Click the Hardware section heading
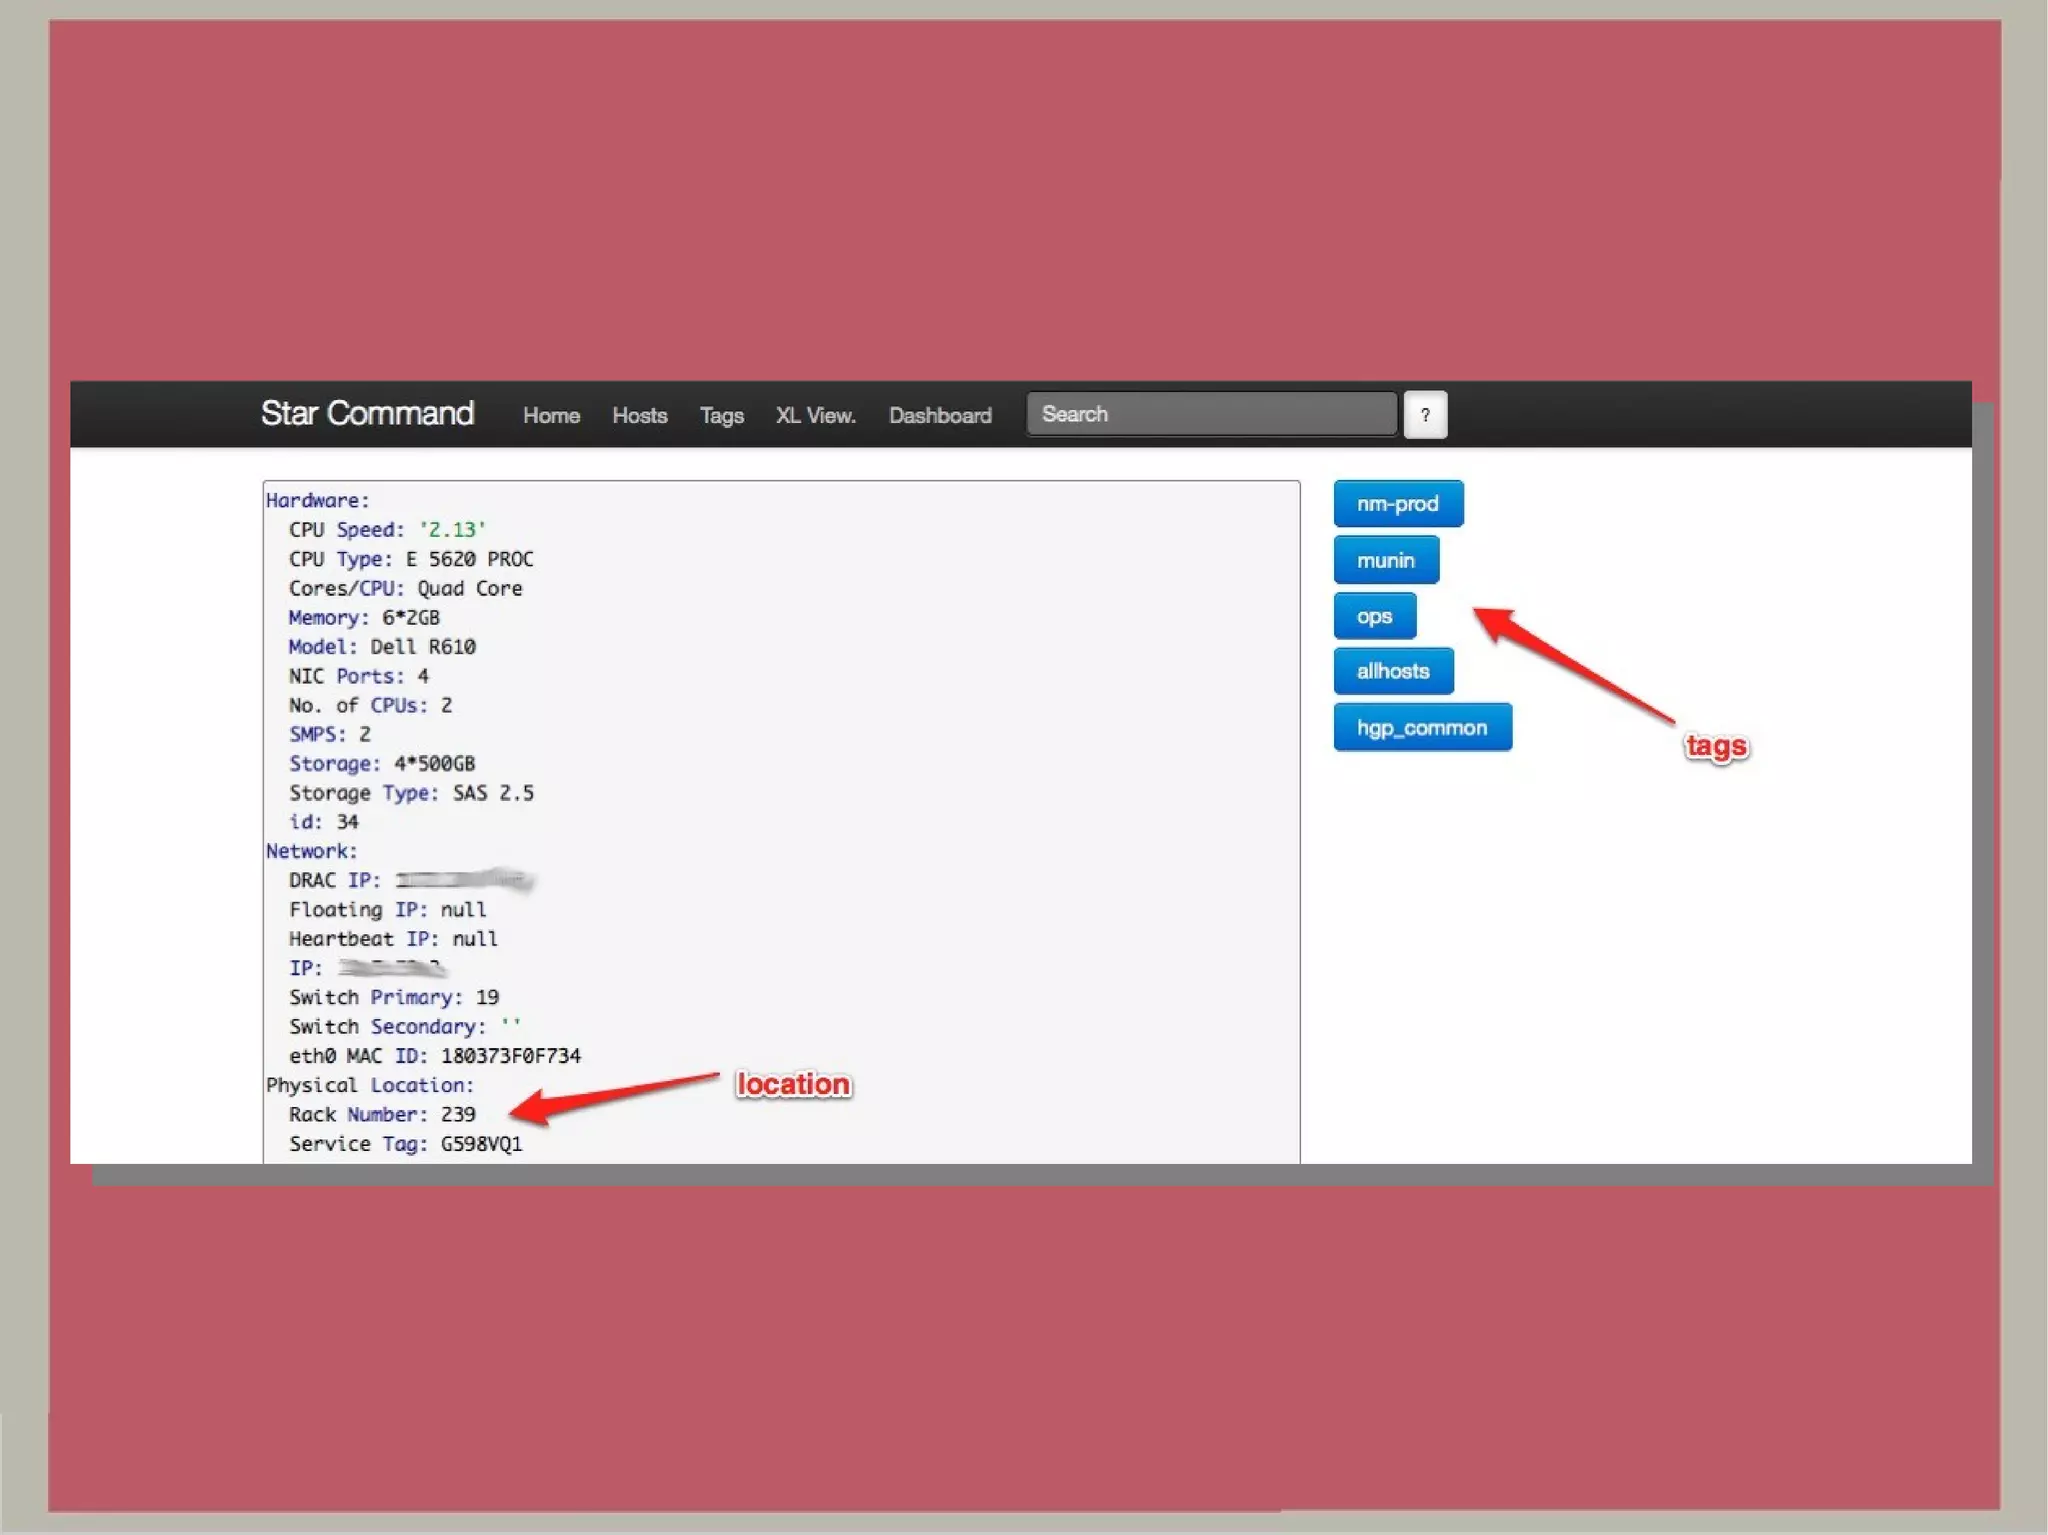Viewport: 2048px width, 1535px height. point(317,500)
